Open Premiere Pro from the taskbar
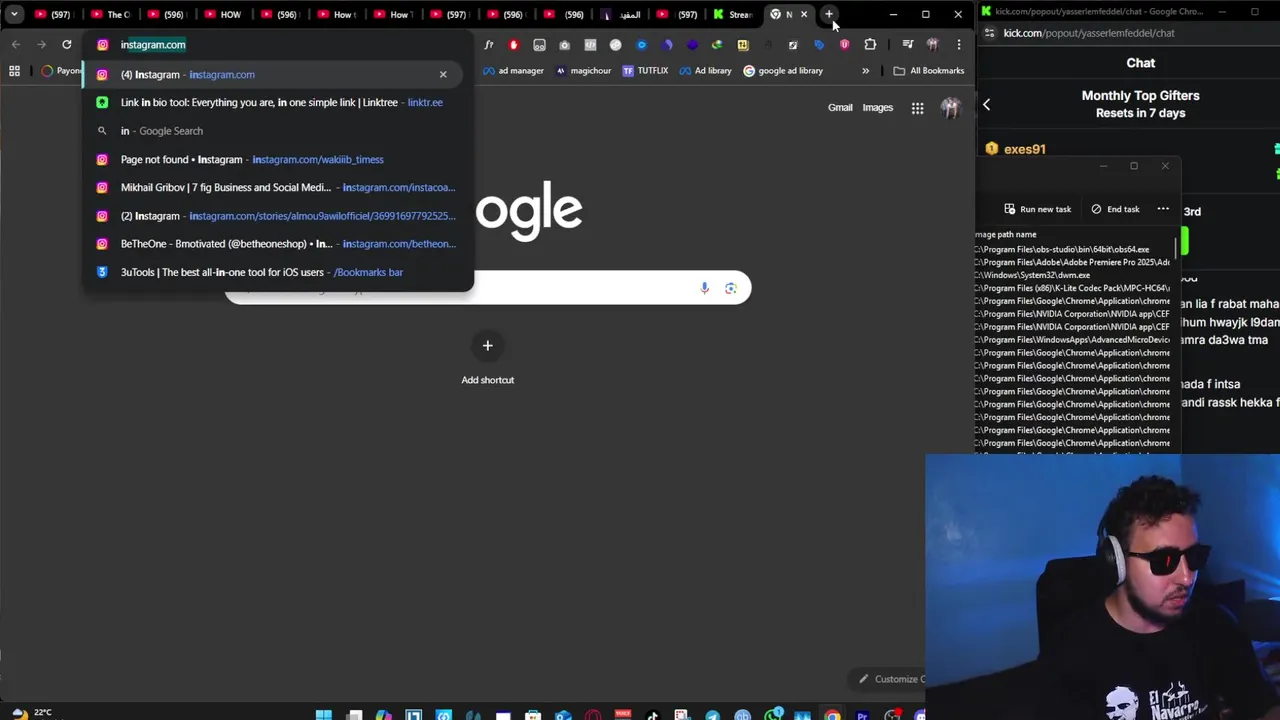 coord(862,715)
